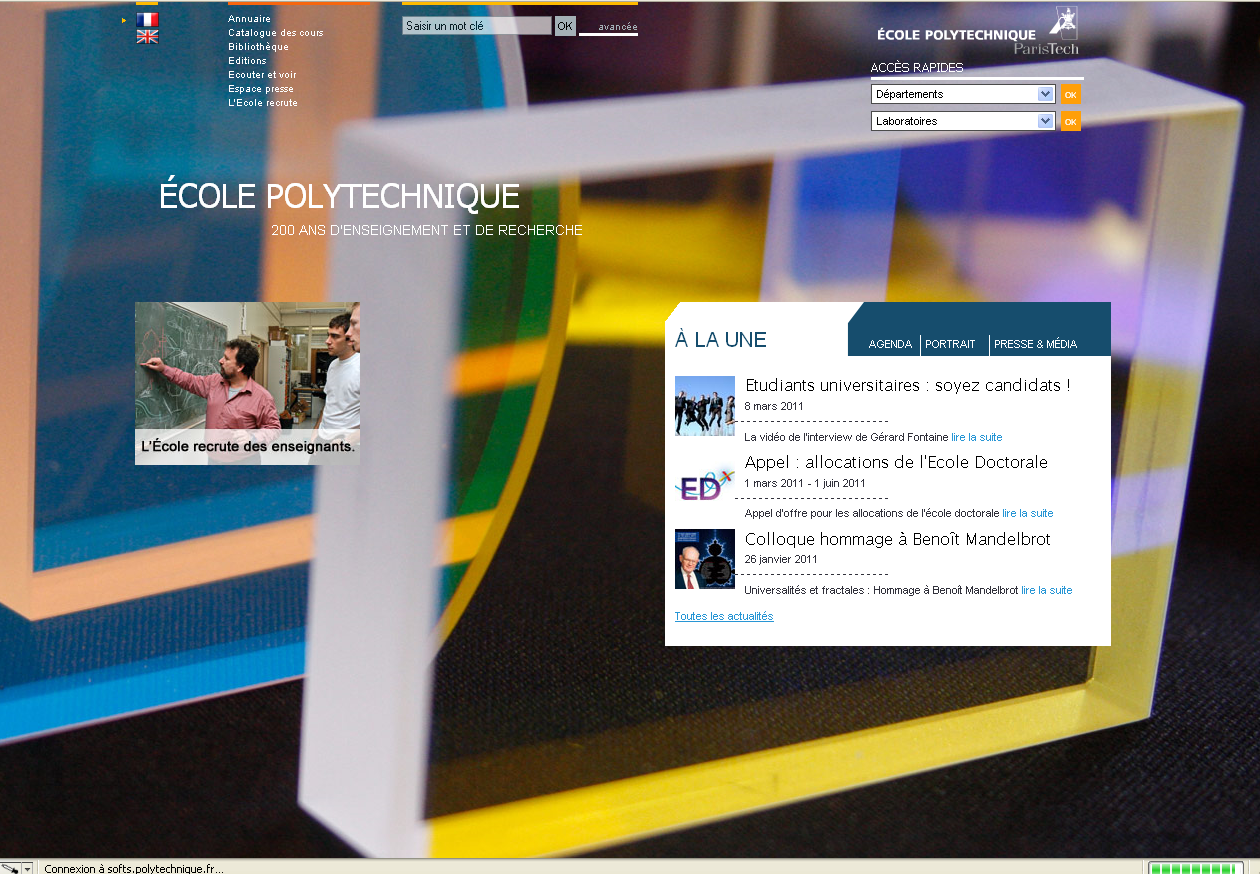The image size is (1260, 874).
Task: Open headline Colloque hommage à Benoît Mandelbrot
Action: click(897, 539)
